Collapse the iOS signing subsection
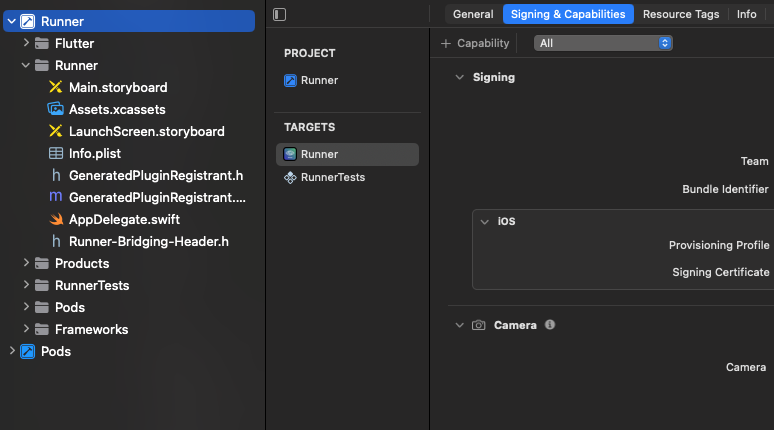The height and width of the screenshot is (430, 774). click(x=485, y=222)
